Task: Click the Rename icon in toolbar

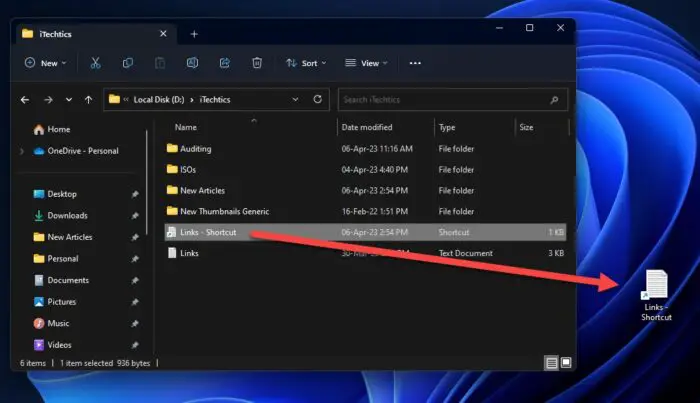Action: [192, 63]
